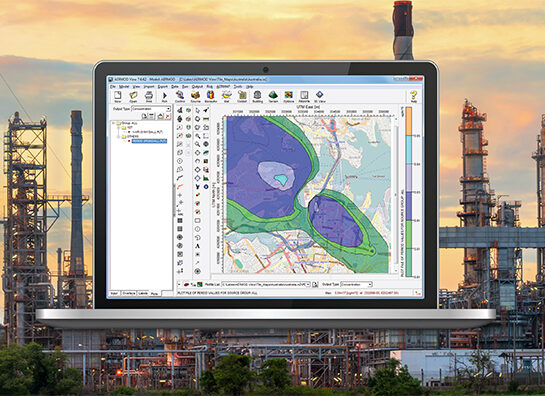Click the orange band in contour legend
The image size is (545, 396).
[409, 121]
